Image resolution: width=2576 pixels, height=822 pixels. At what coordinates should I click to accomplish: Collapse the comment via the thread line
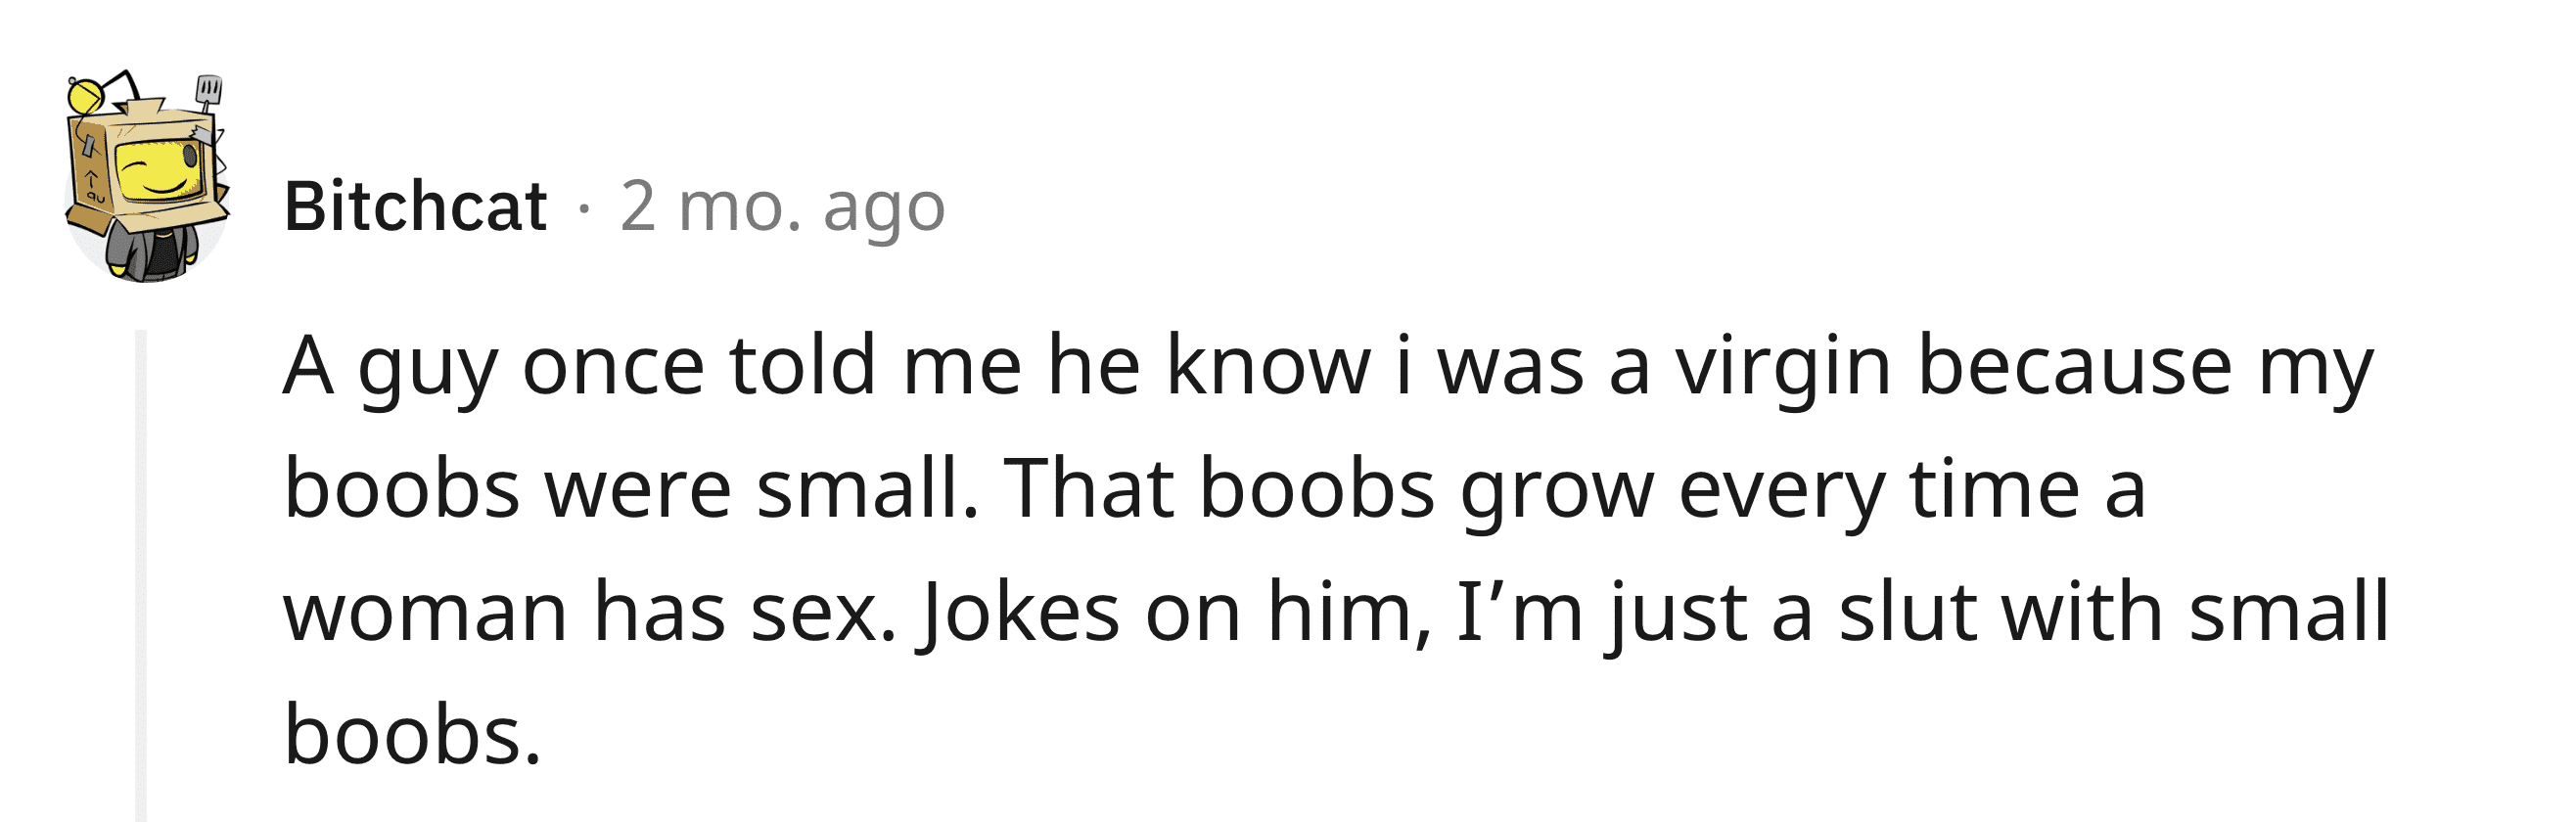coord(141,576)
